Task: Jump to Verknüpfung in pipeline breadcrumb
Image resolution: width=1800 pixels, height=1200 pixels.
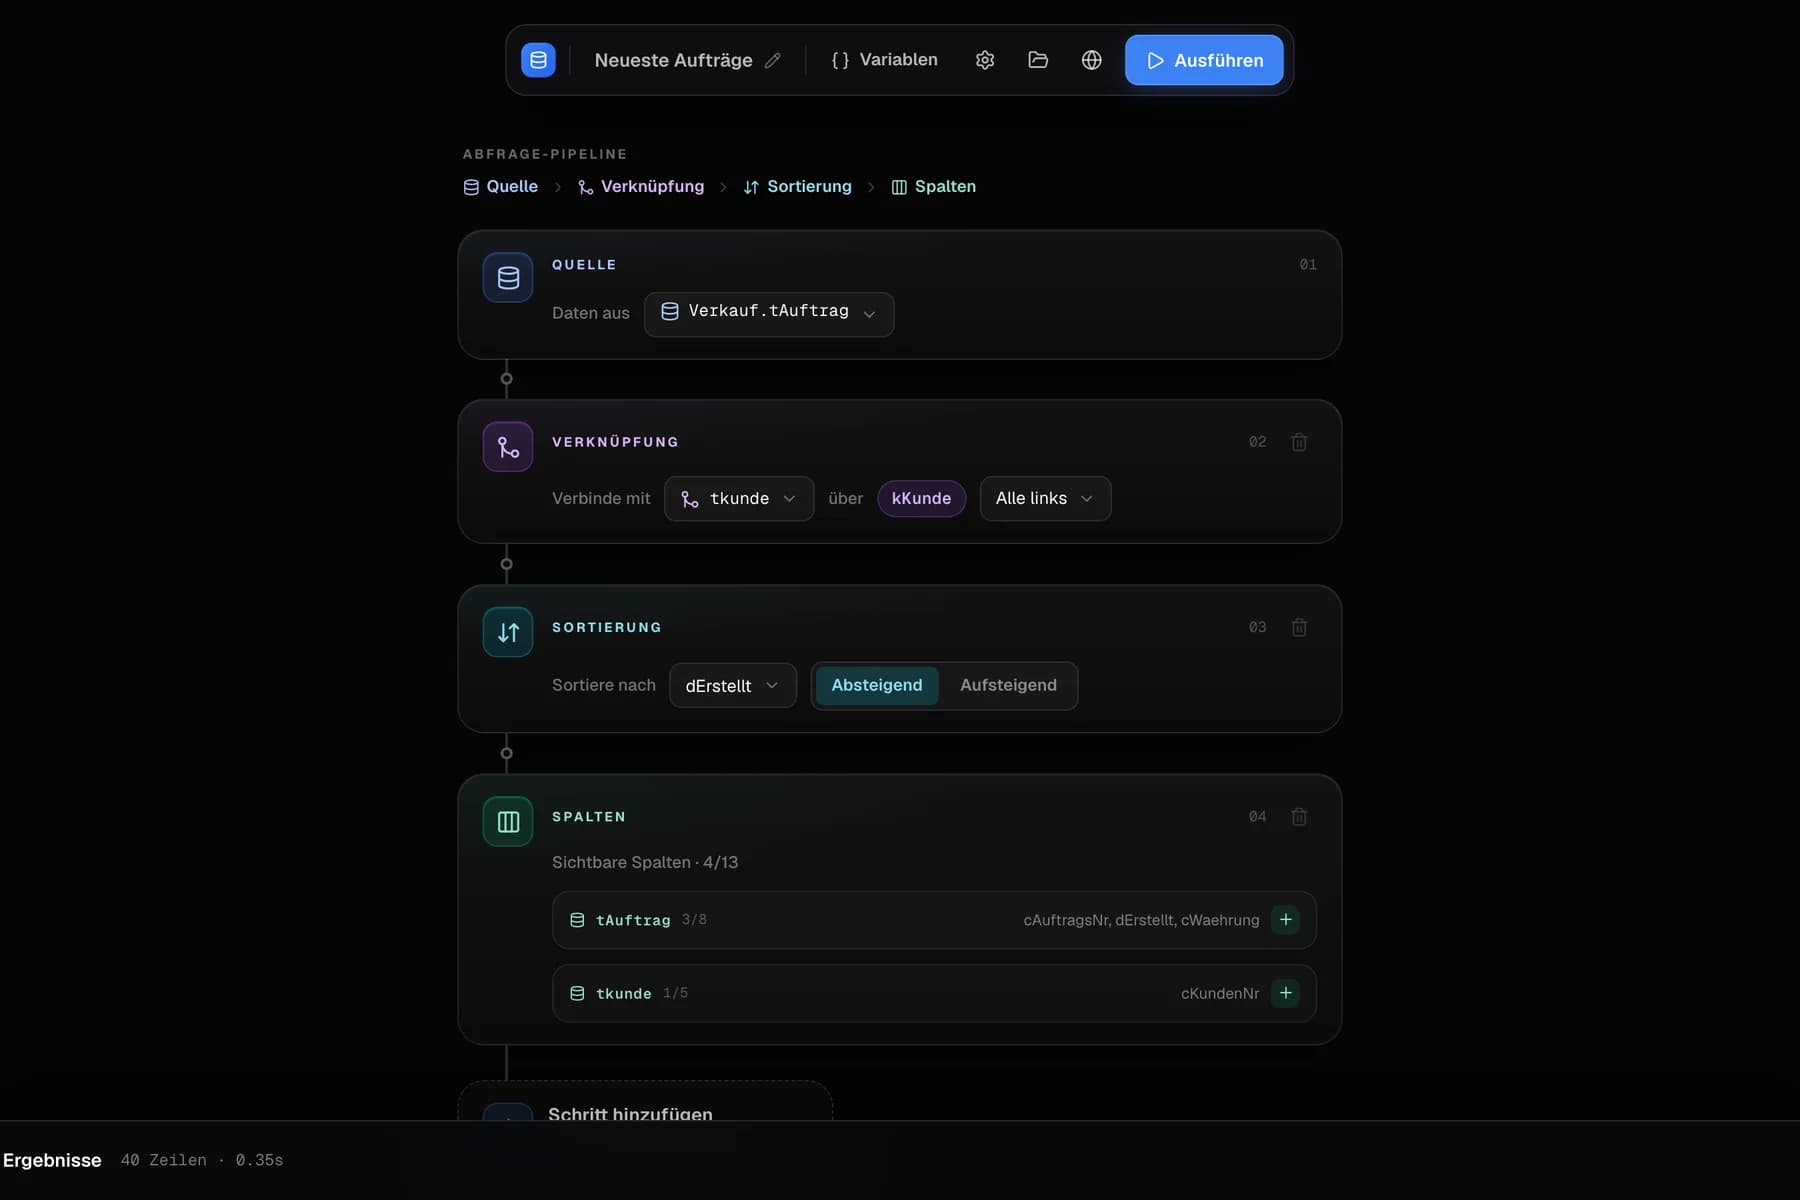Action: (x=641, y=187)
